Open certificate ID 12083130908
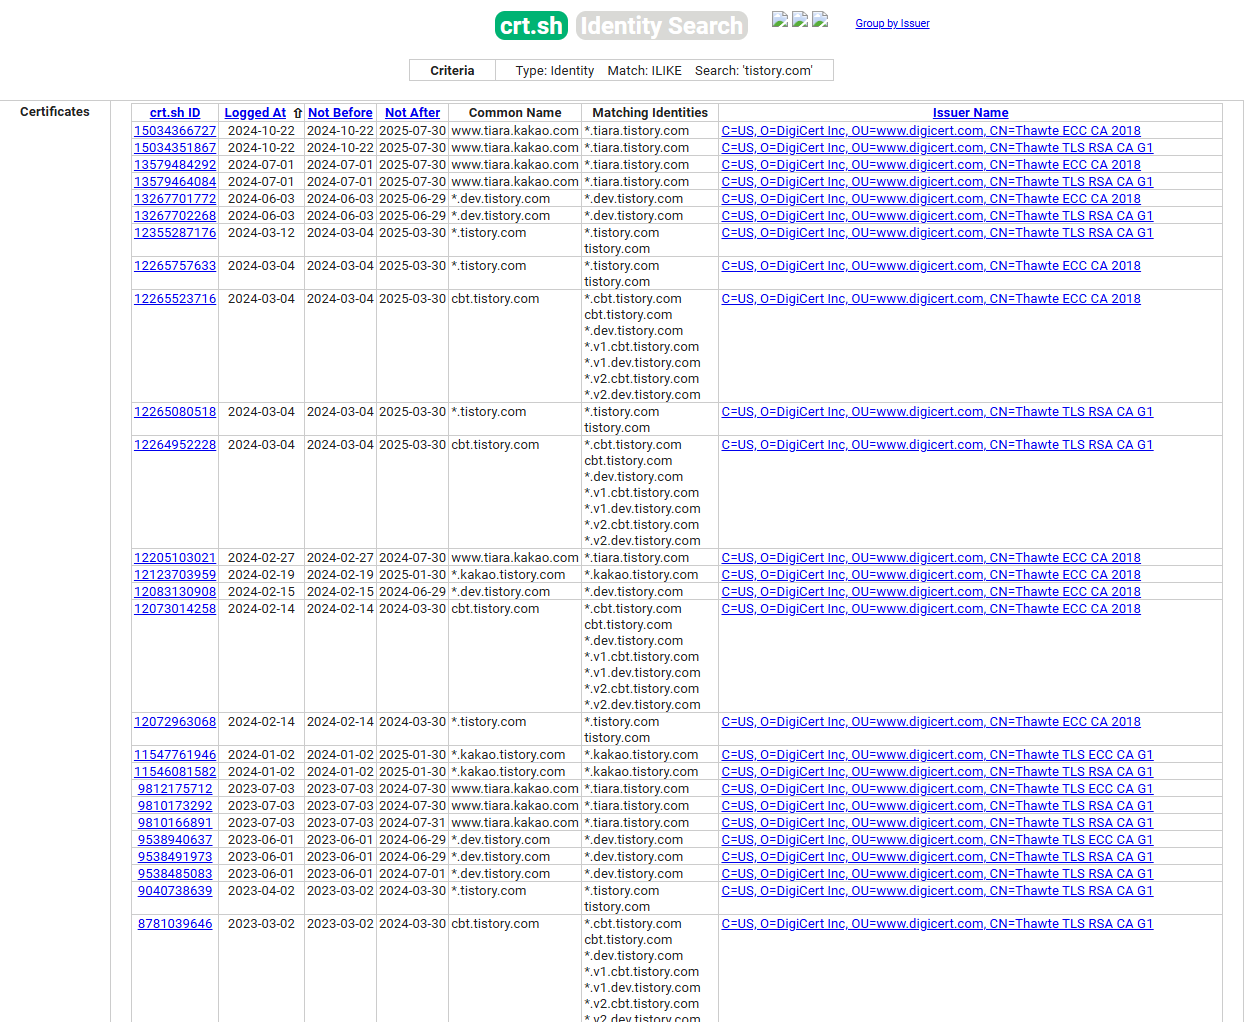 175,592
